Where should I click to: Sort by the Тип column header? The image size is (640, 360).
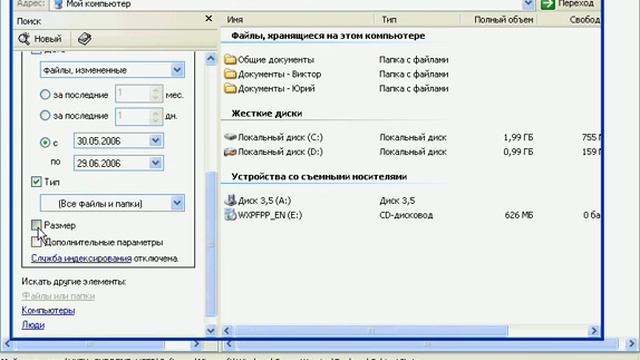point(417,20)
